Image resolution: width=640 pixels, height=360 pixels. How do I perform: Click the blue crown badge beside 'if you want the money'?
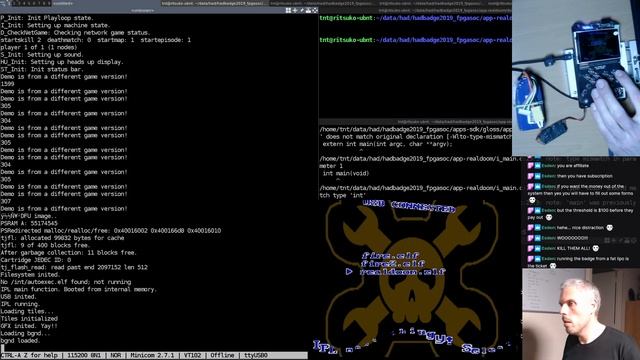coord(538,187)
